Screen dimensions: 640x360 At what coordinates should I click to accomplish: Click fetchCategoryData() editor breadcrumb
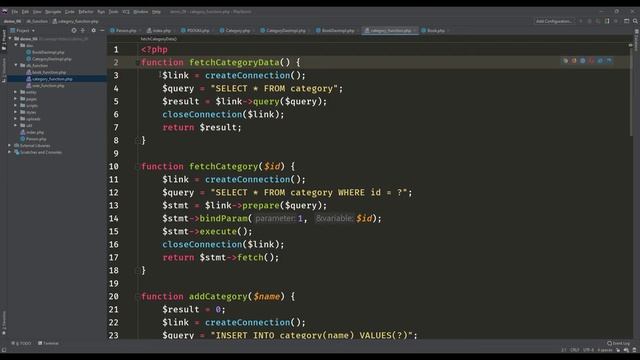(159, 39)
